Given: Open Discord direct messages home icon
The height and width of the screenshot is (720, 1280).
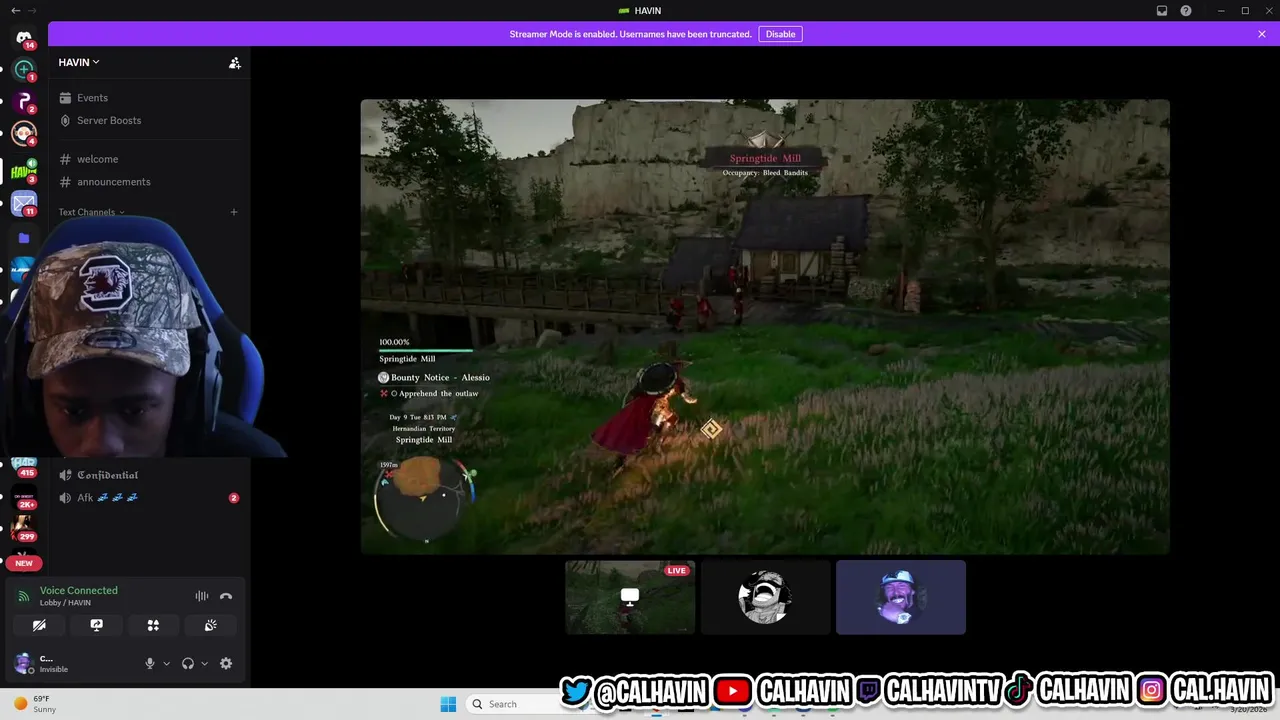Looking at the screenshot, I should point(24,38).
